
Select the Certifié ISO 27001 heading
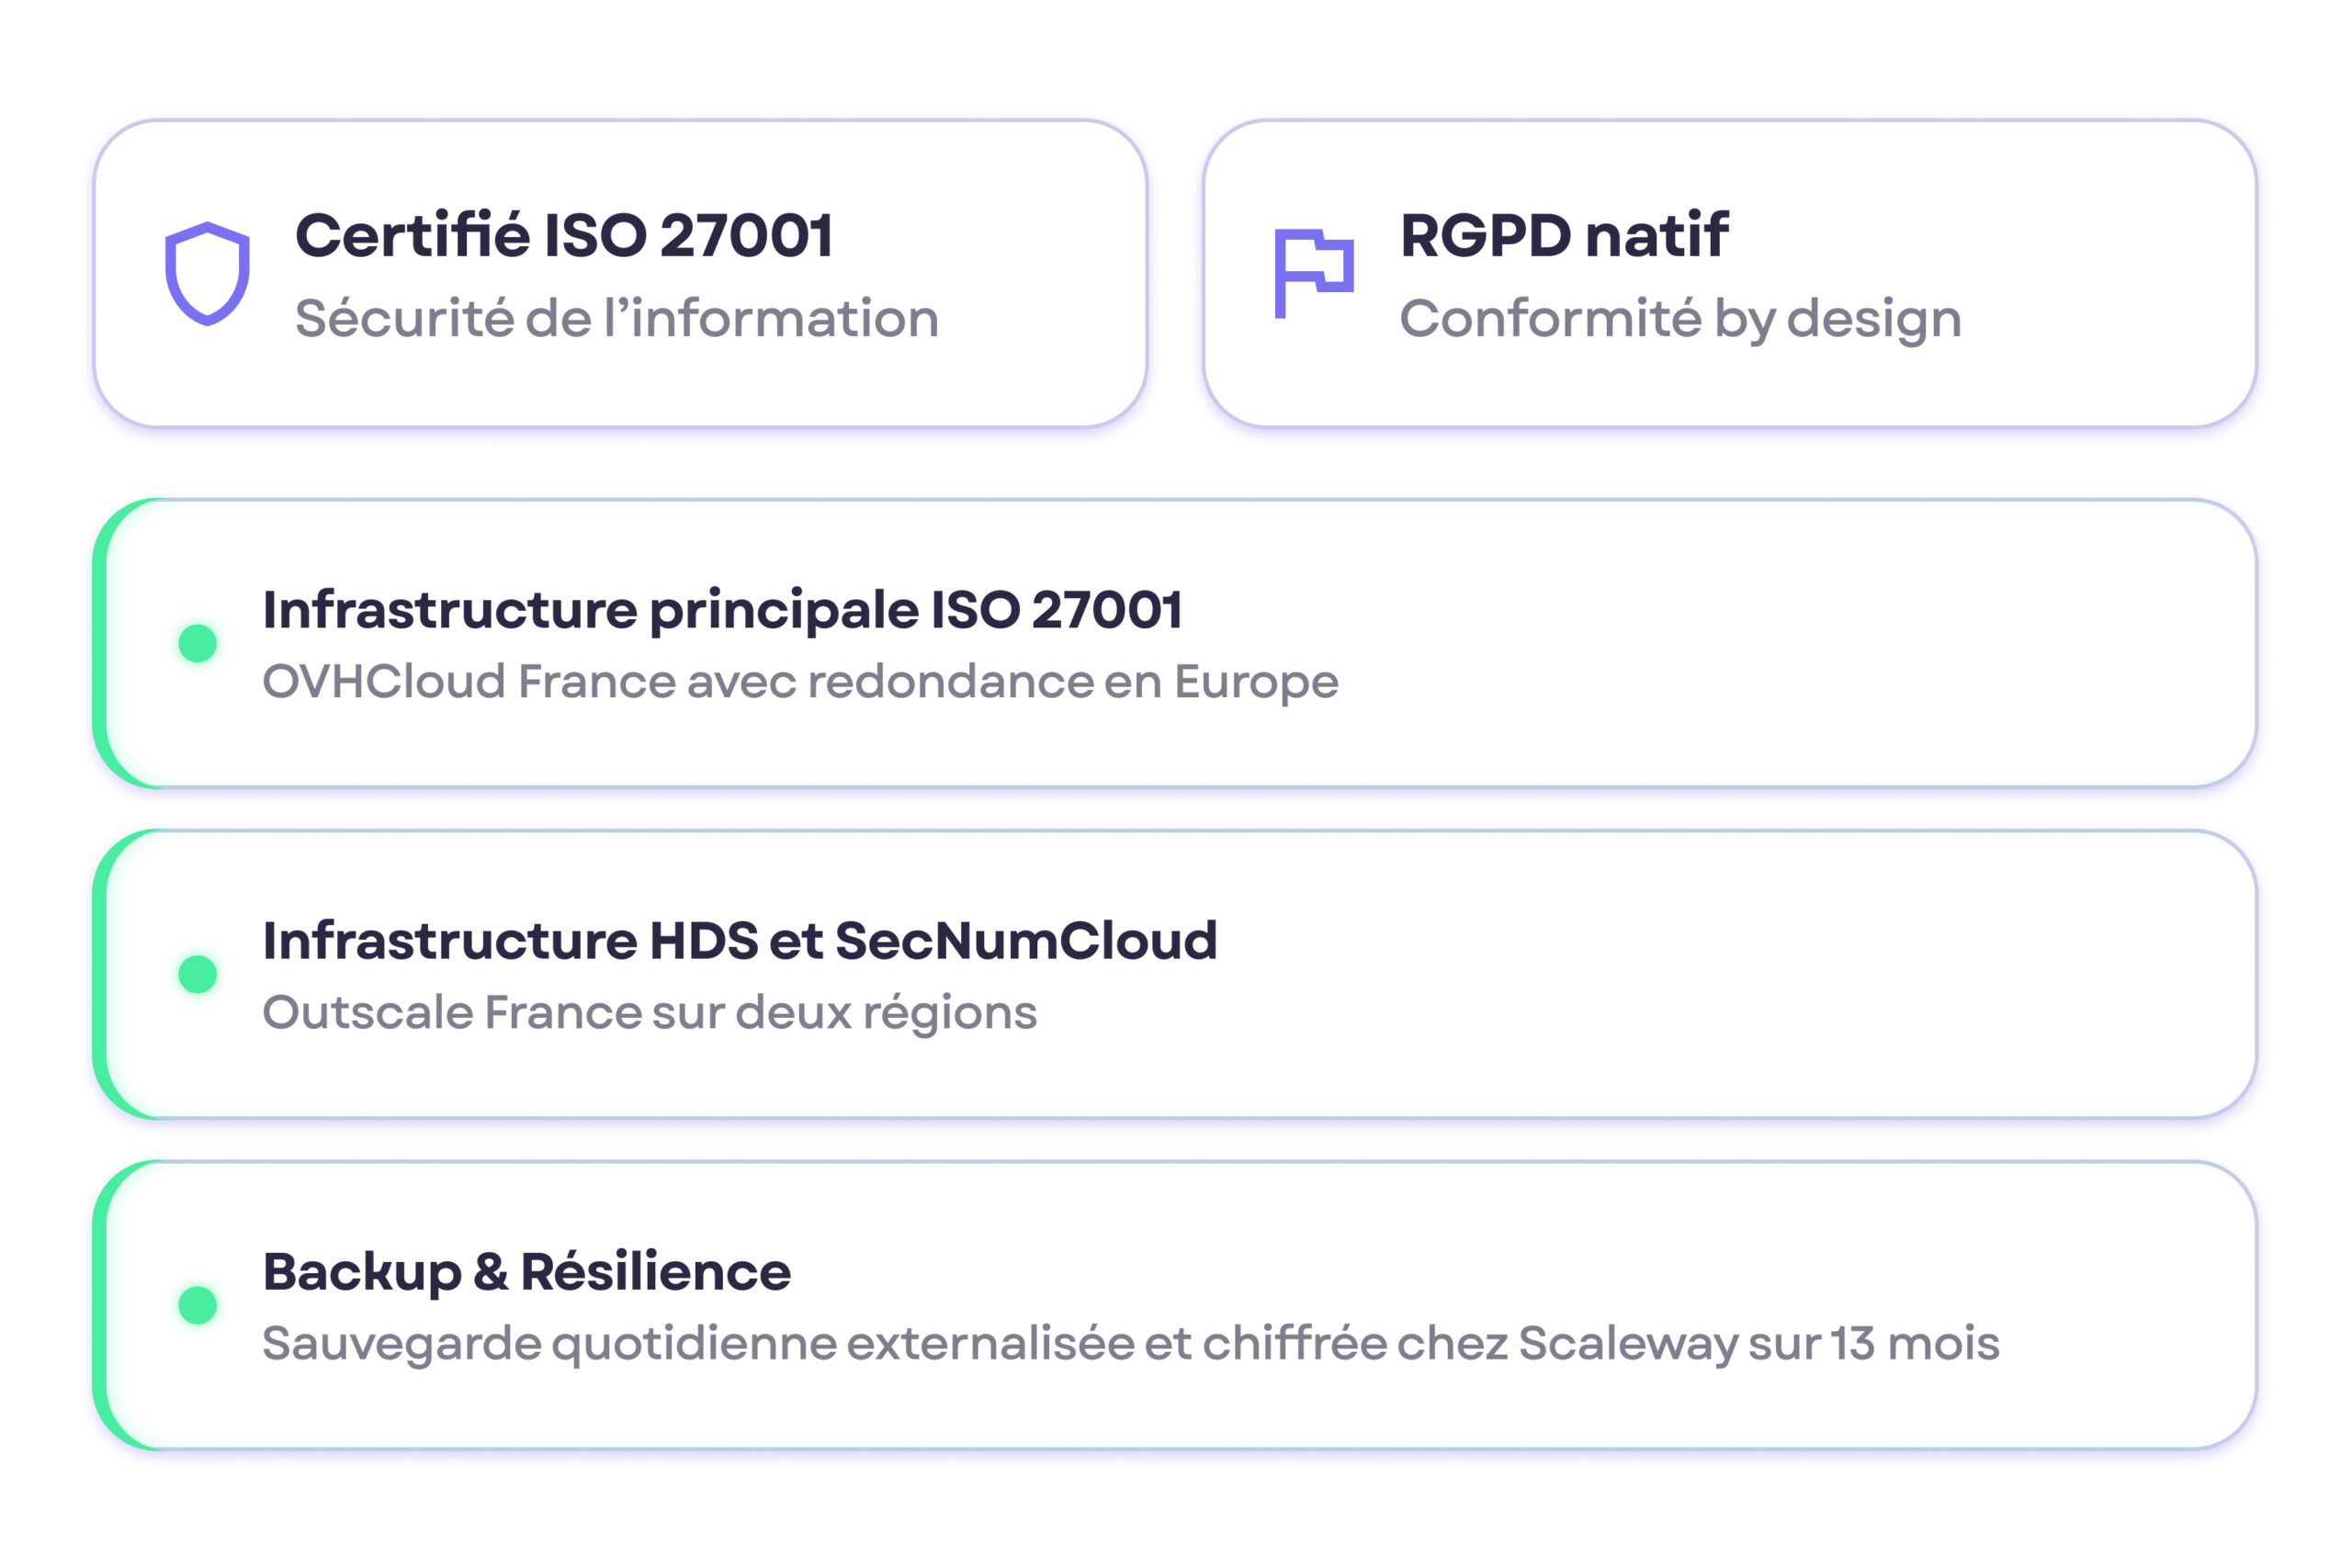564,236
